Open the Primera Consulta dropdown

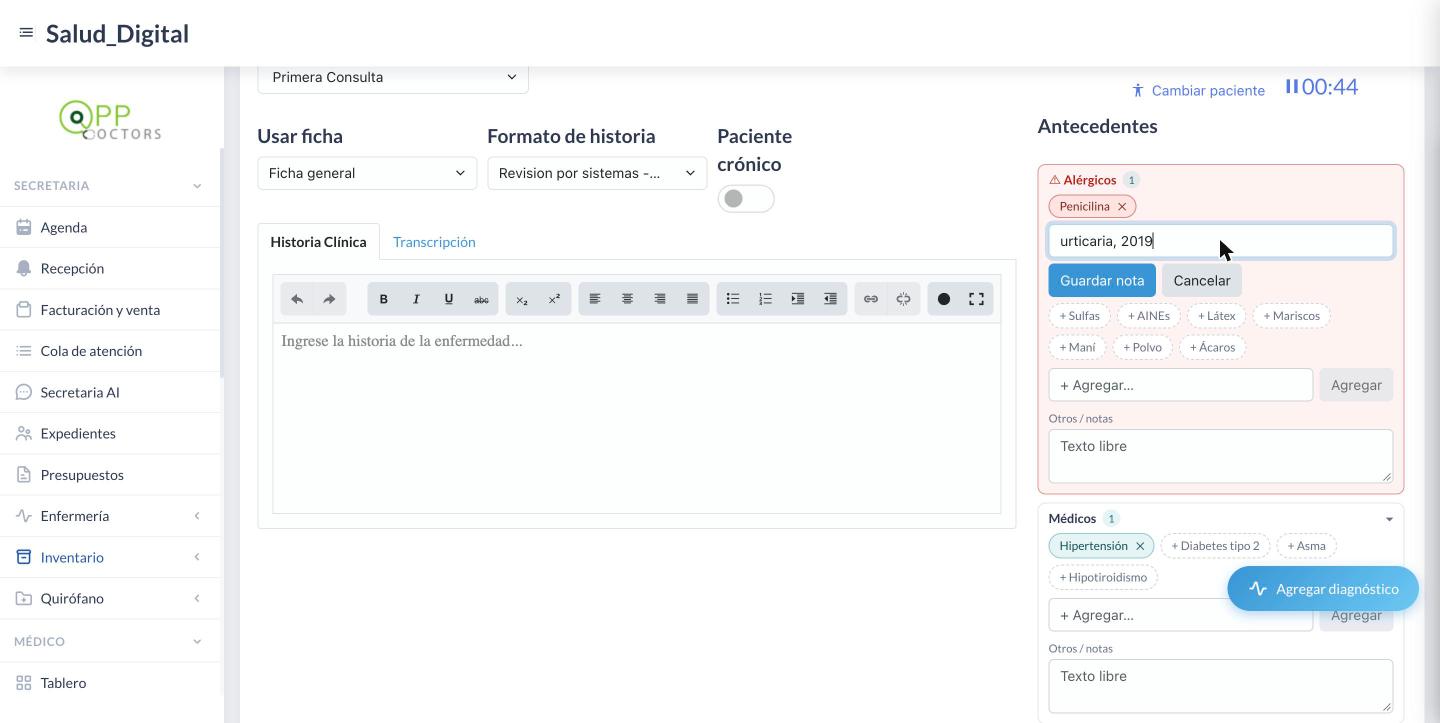pyautogui.click(x=393, y=77)
